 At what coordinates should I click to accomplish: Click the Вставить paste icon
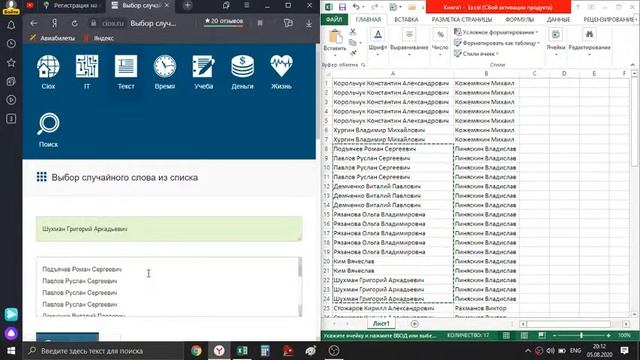(x=335, y=40)
